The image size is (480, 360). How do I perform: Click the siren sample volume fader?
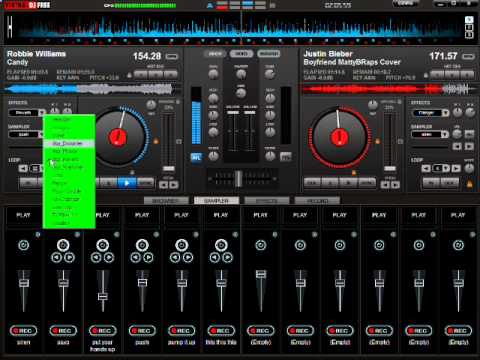[24, 283]
